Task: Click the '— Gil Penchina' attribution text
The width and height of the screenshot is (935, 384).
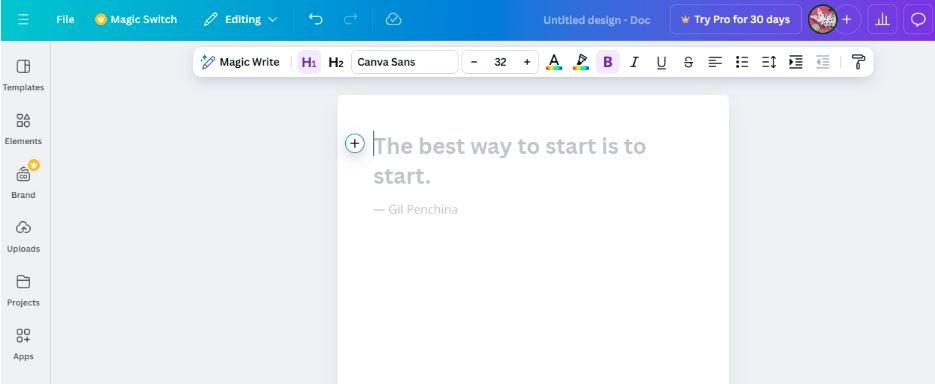Action: coord(416,210)
